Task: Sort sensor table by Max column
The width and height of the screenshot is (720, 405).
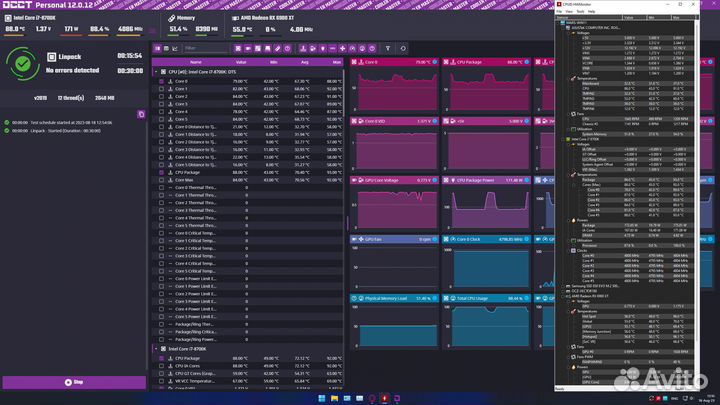Action: (337, 62)
